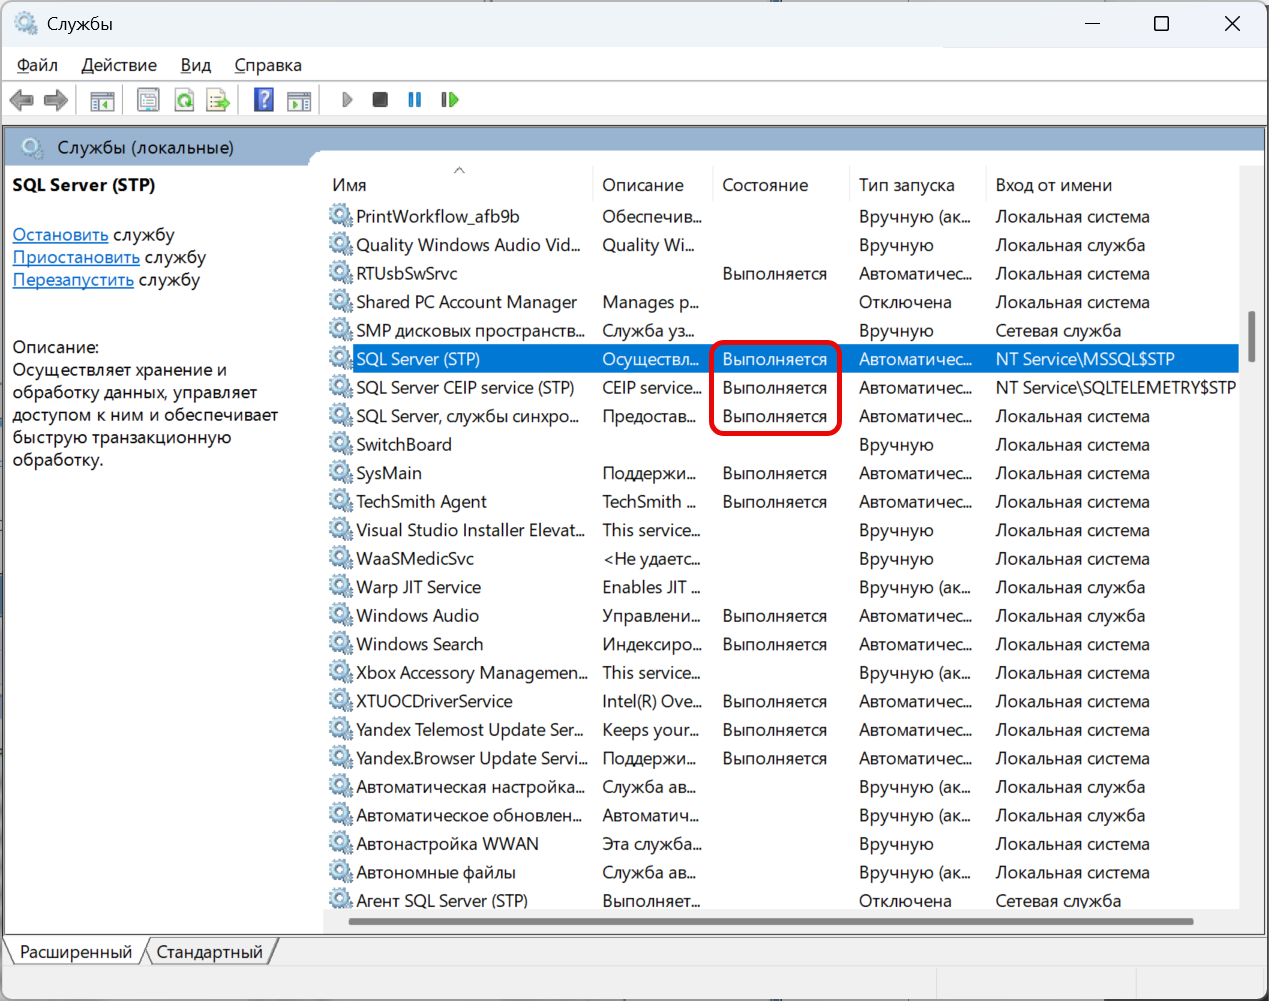This screenshot has height=1001, width=1269.
Task: Stop the service with the square icon
Action: (380, 100)
